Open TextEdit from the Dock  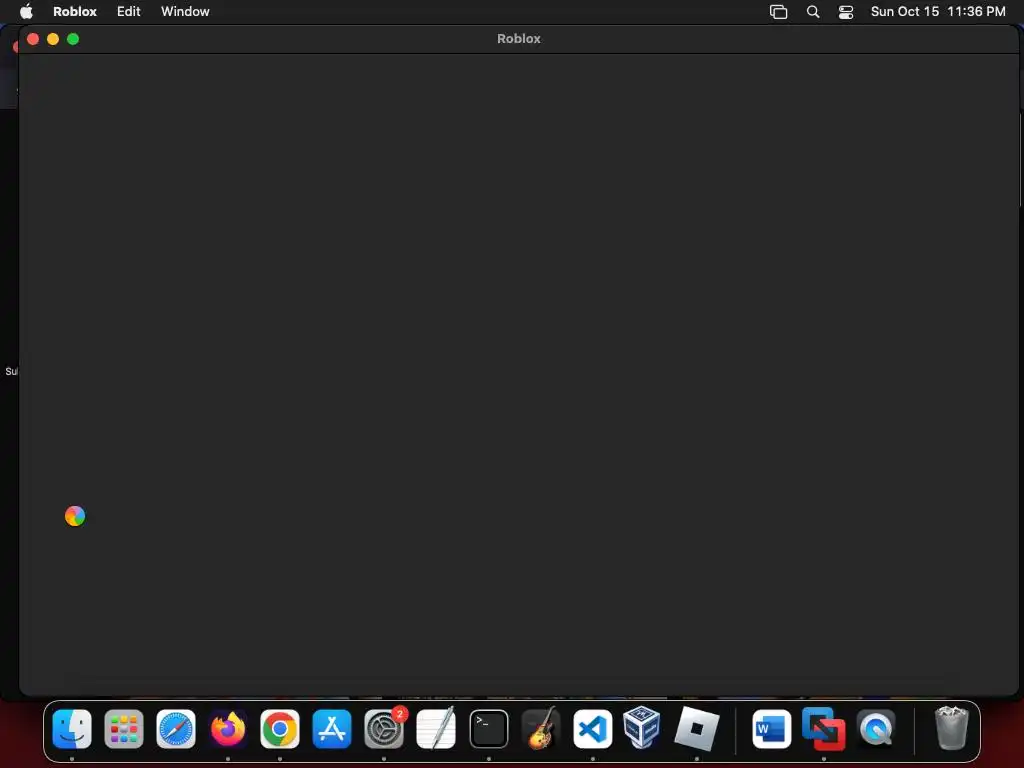click(436, 729)
